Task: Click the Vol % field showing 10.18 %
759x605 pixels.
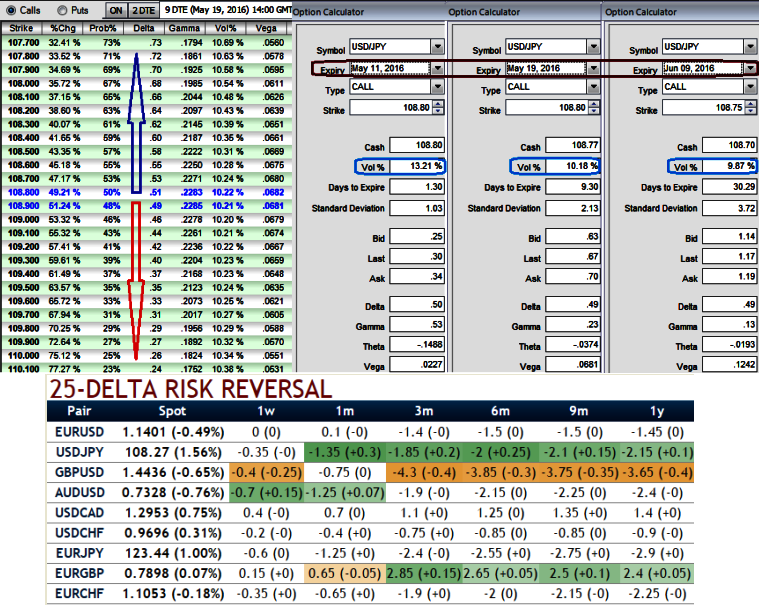Action: pyautogui.click(x=573, y=166)
